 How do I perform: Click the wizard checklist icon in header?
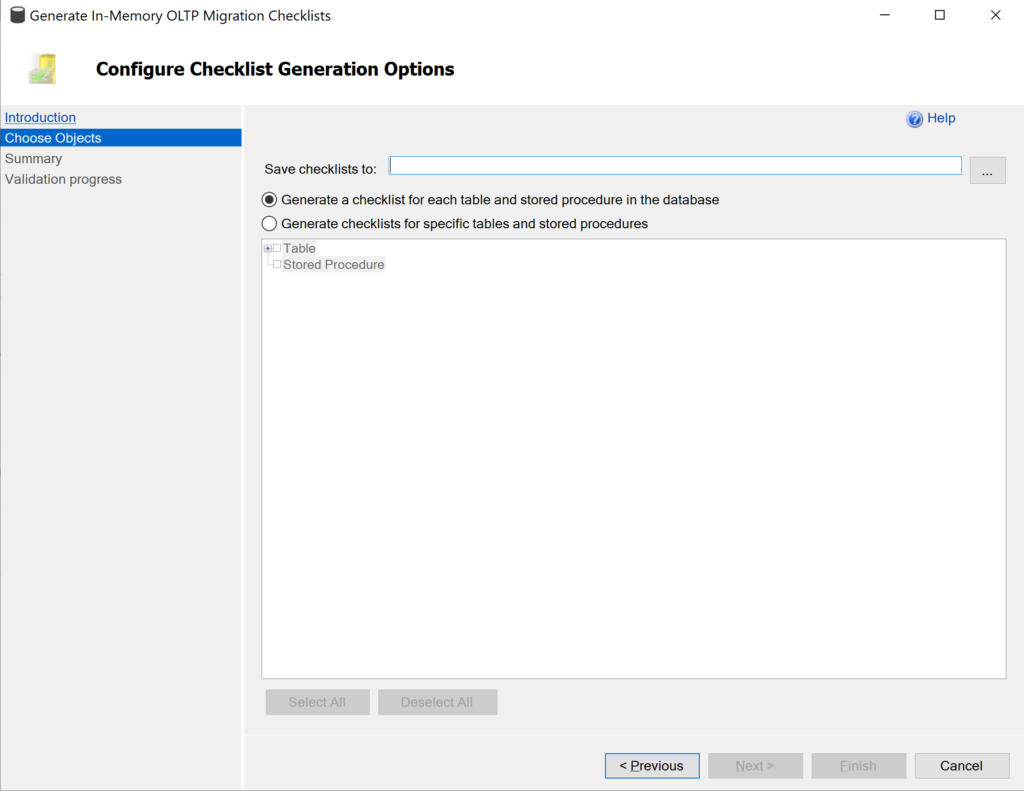tap(42, 69)
